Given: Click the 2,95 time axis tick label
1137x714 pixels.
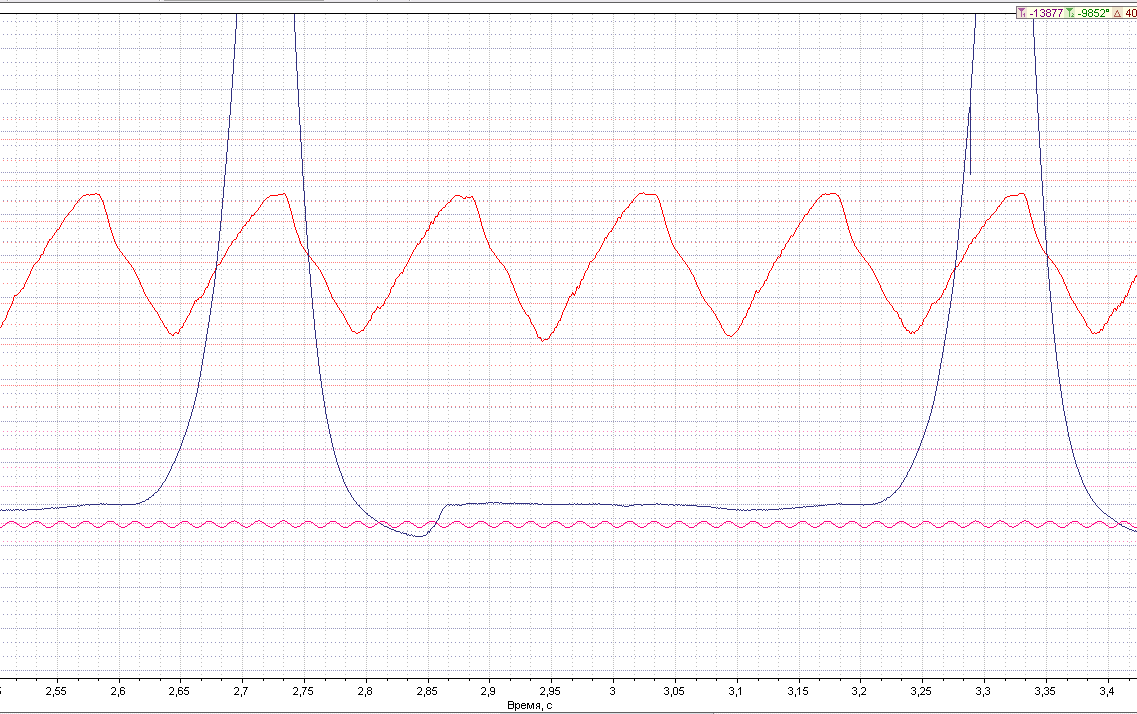Looking at the screenshot, I should click(x=550, y=691).
